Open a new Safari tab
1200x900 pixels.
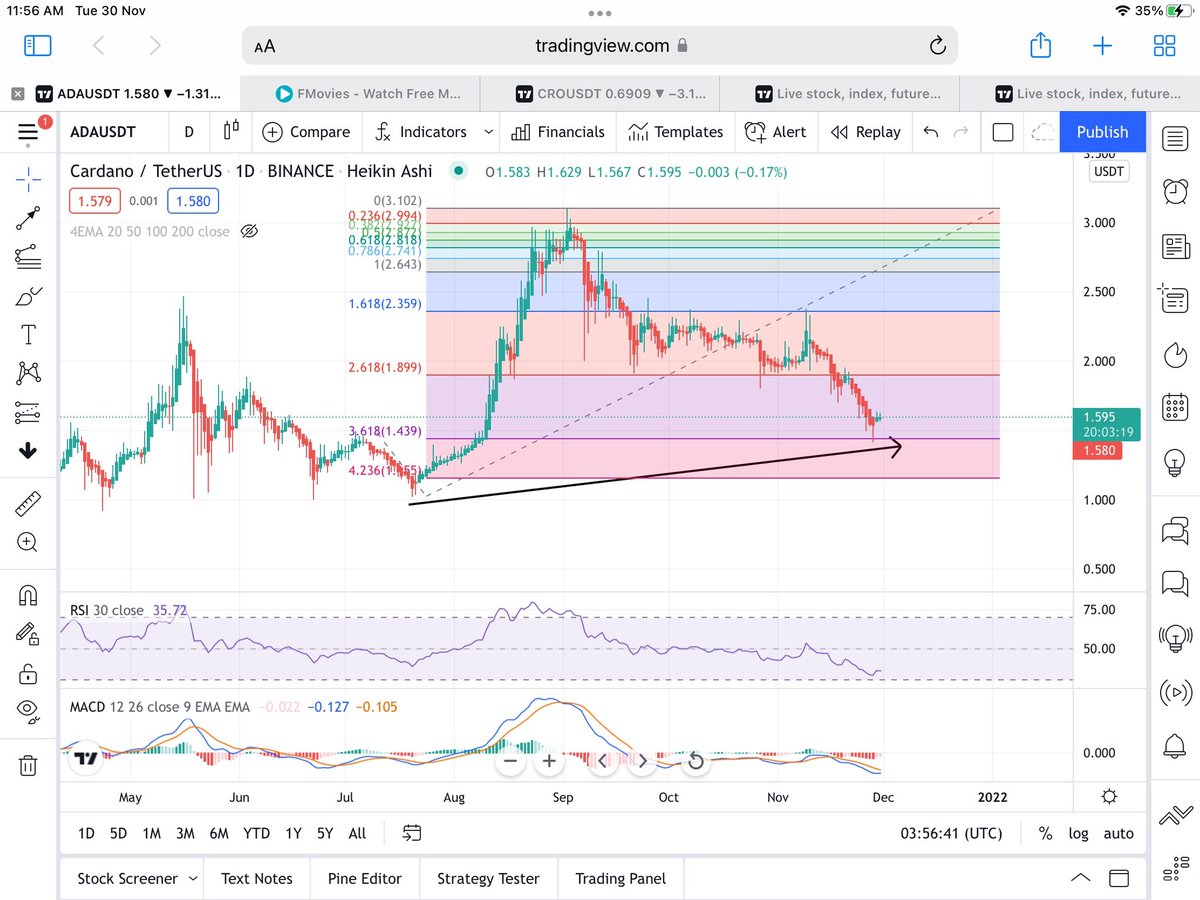1102,45
